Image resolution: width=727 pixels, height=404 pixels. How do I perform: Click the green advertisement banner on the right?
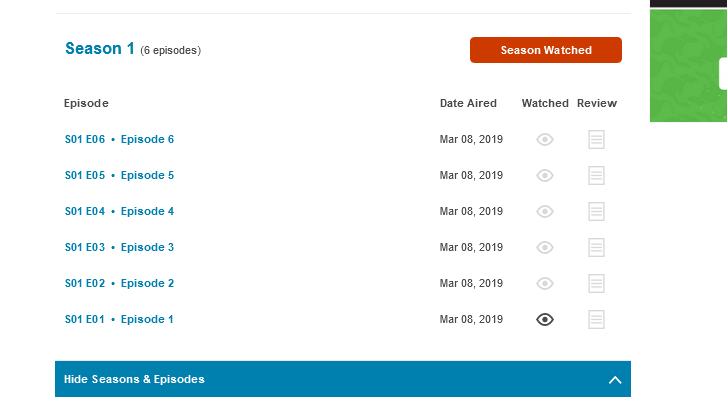pos(688,65)
